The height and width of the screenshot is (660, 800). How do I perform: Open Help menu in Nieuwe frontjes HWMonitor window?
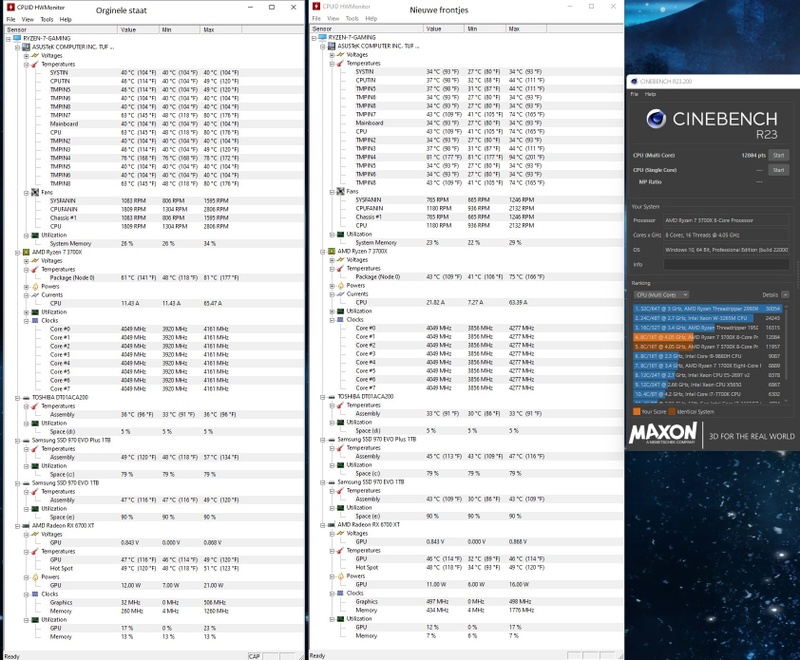pos(371,18)
